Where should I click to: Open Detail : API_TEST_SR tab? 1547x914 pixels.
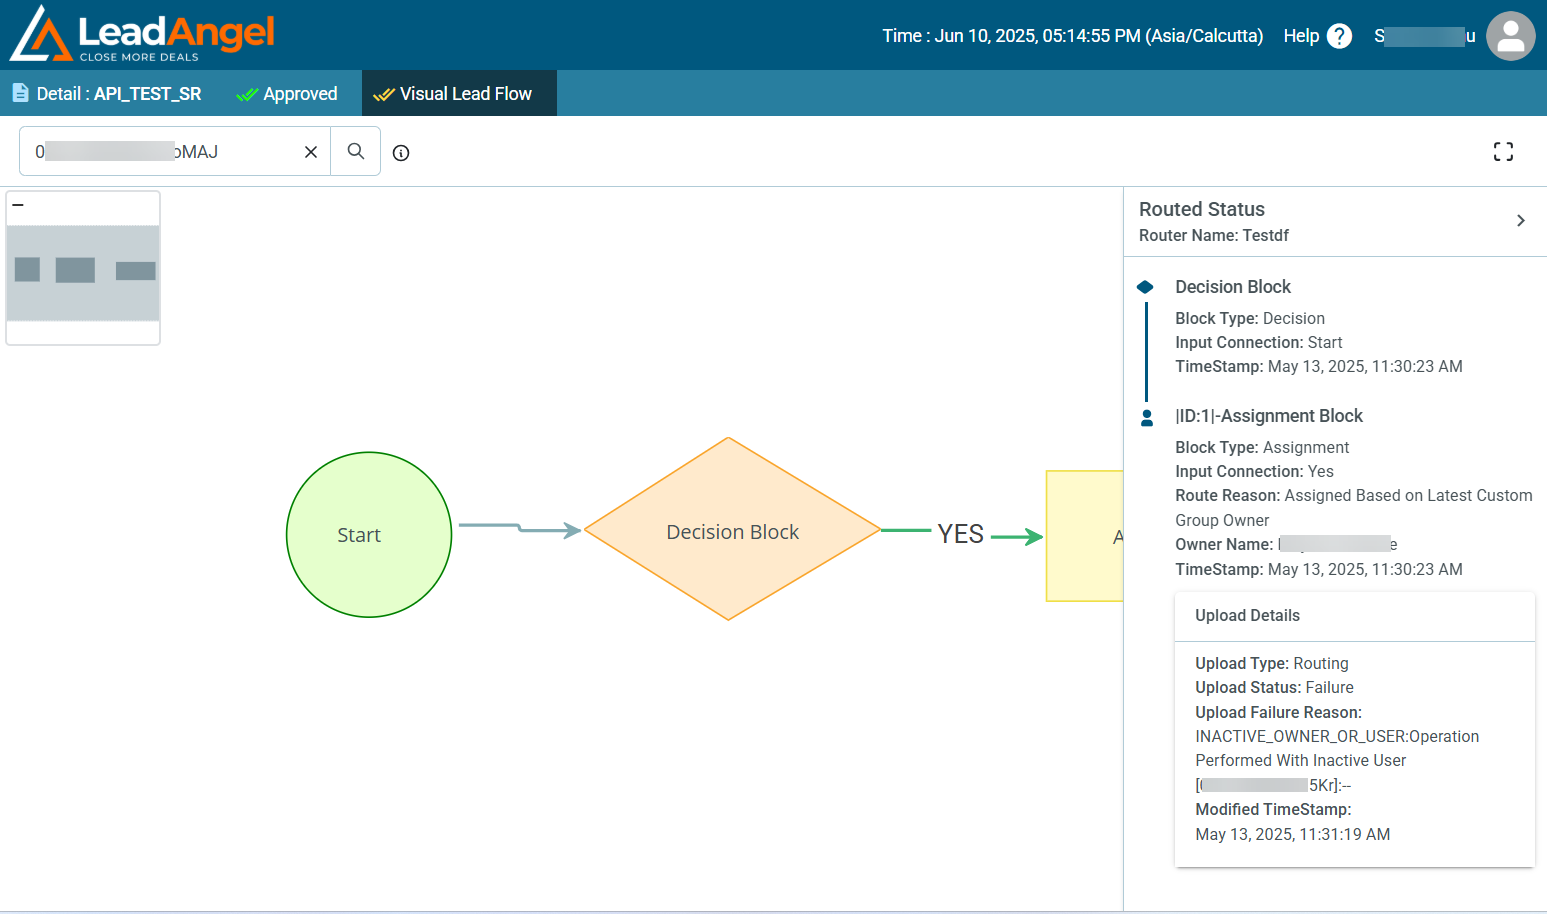[x=106, y=93]
